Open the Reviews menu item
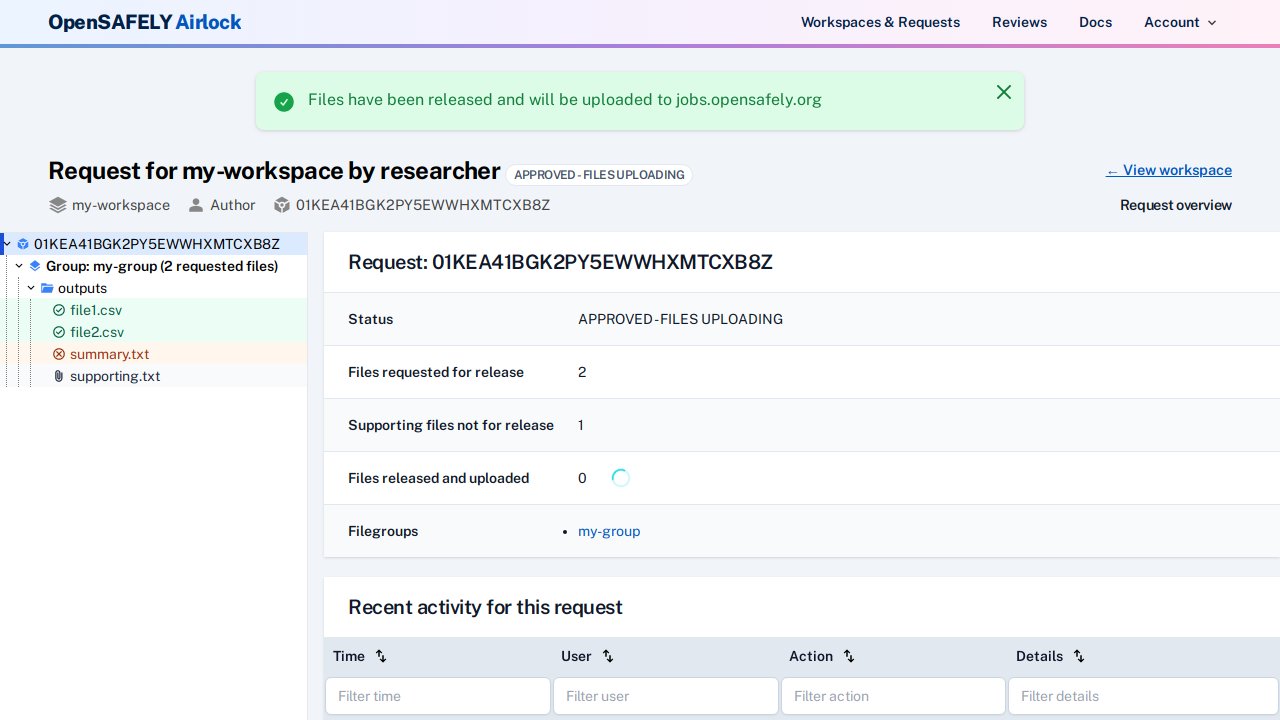 click(1019, 22)
